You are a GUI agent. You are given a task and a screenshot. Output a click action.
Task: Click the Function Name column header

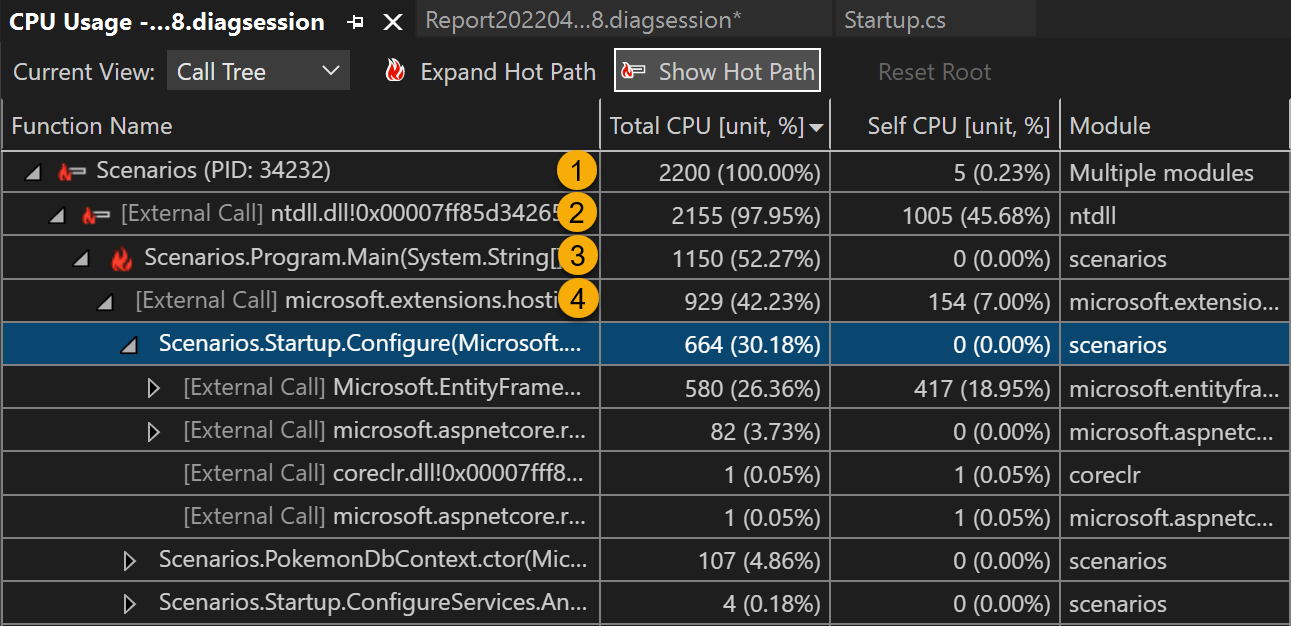[x=90, y=125]
